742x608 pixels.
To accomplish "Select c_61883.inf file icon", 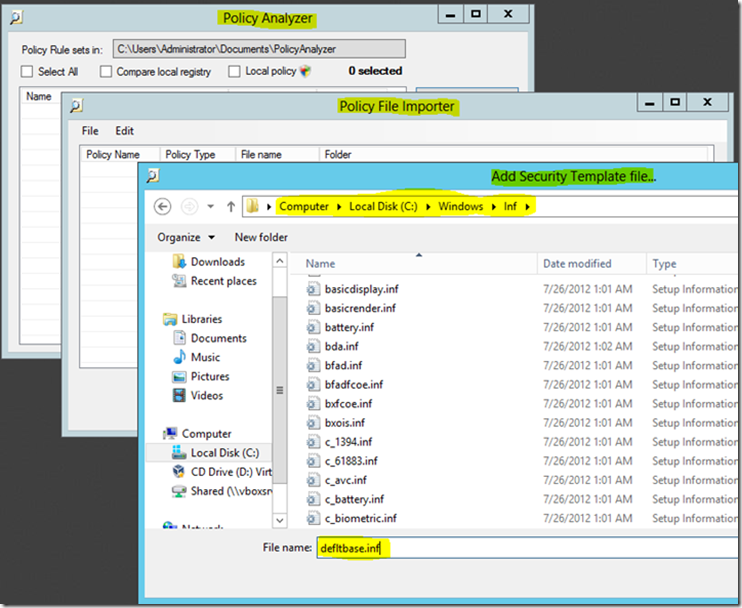I will pos(312,461).
